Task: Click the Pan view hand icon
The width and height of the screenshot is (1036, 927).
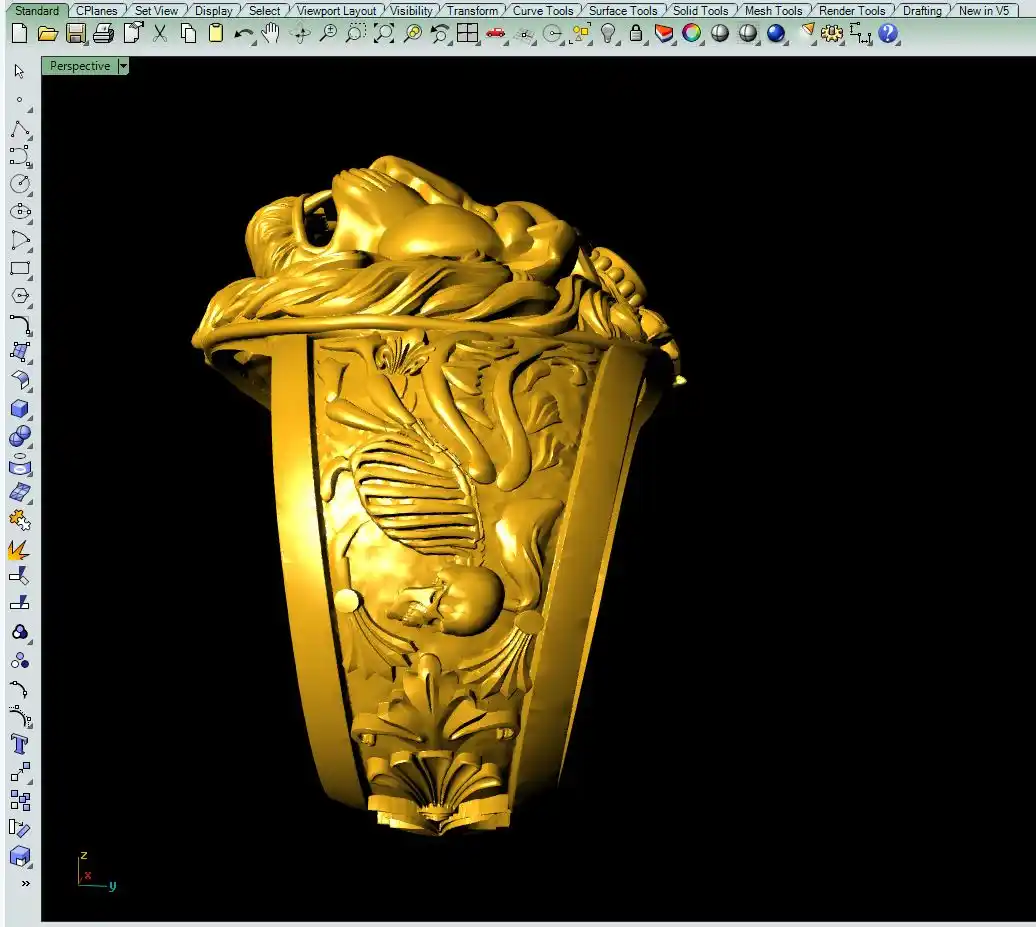Action: coord(271,33)
